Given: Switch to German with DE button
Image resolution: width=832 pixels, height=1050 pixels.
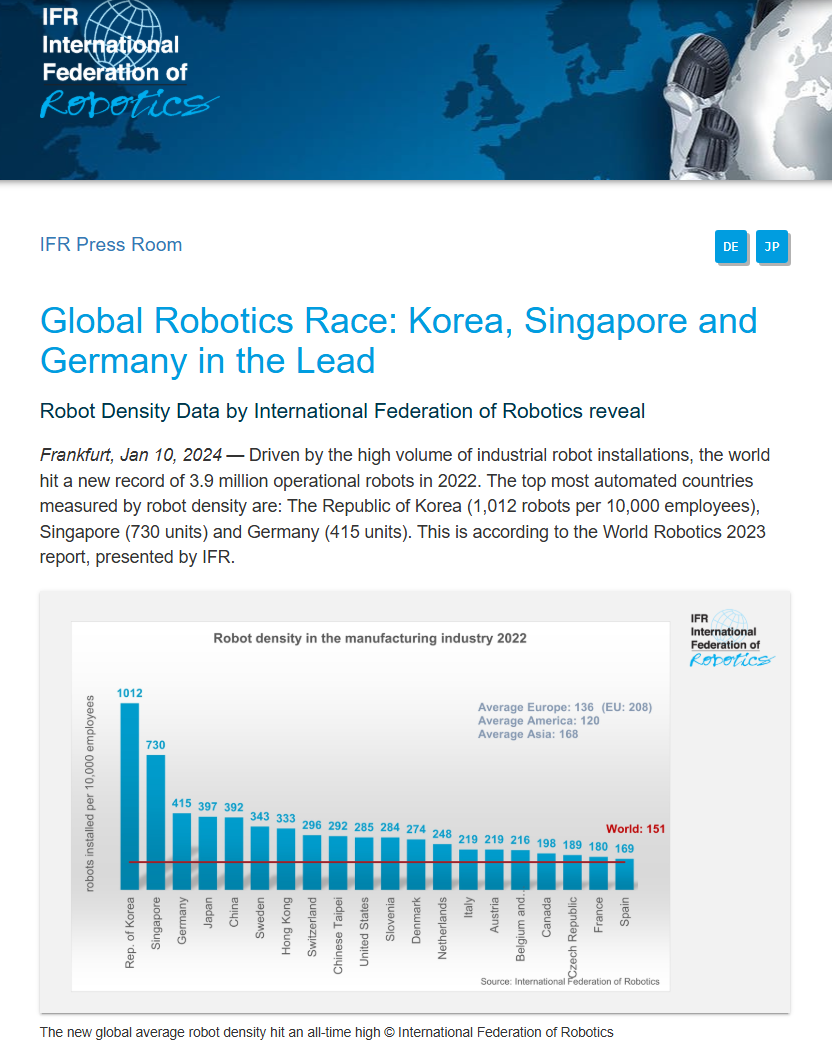Looking at the screenshot, I should coord(731,246).
